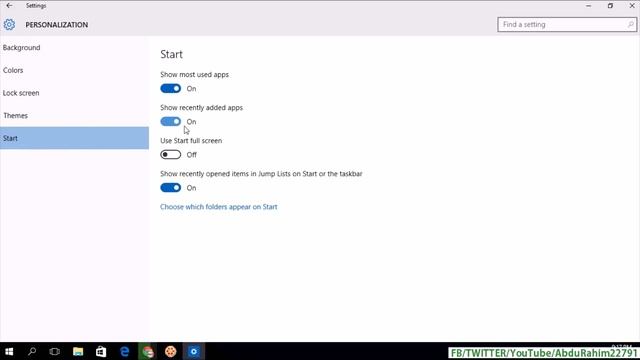Restore down the Settings window
This screenshot has width=640, height=360.
[x=610, y=6]
